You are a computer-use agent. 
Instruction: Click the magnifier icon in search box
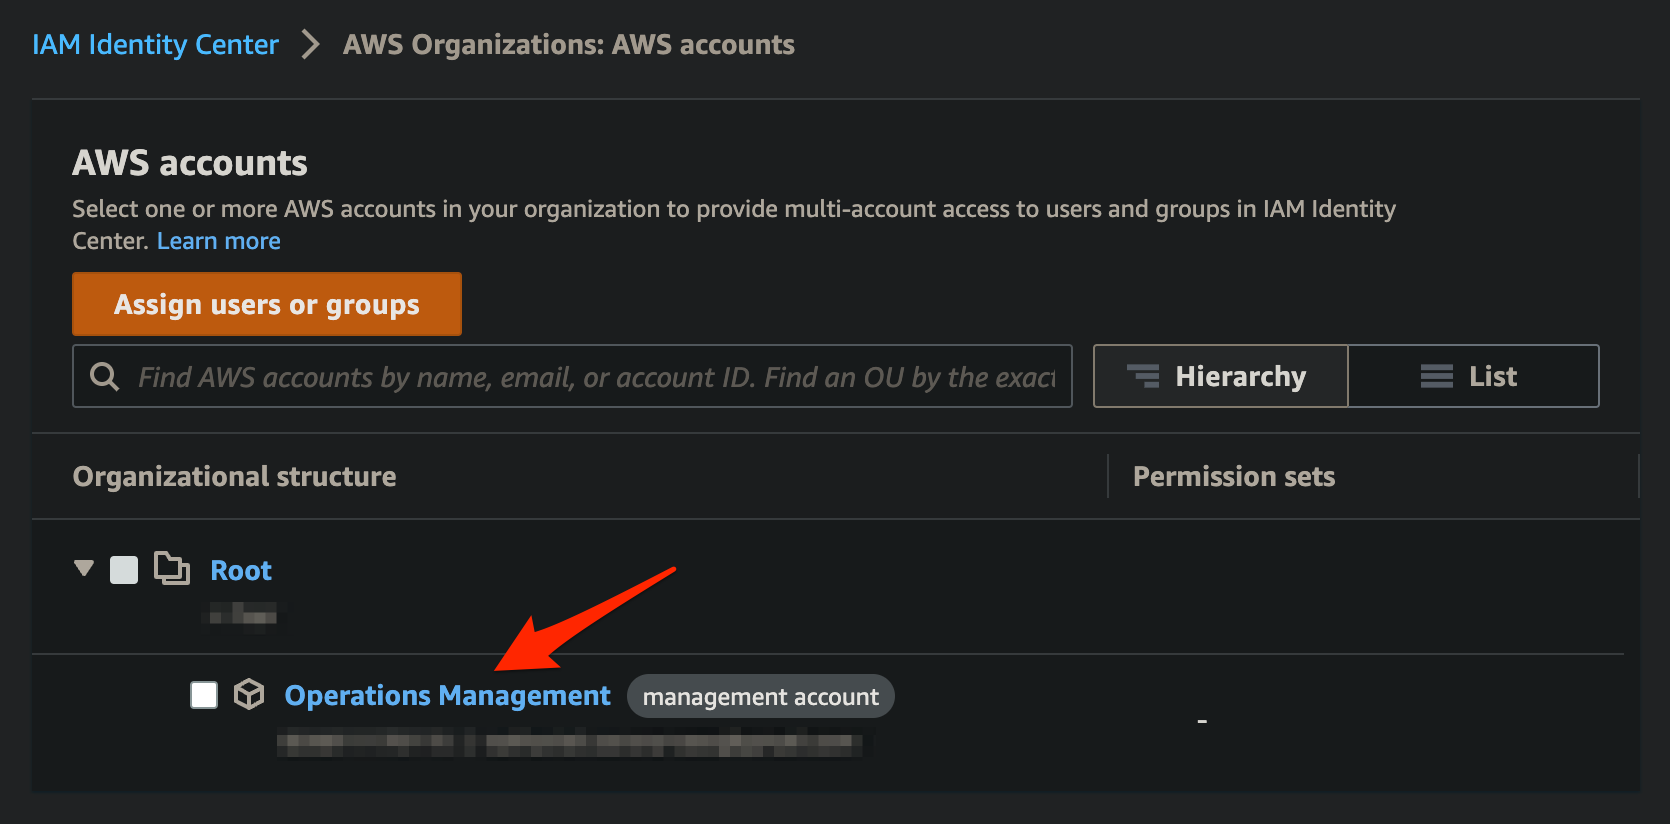(x=104, y=377)
